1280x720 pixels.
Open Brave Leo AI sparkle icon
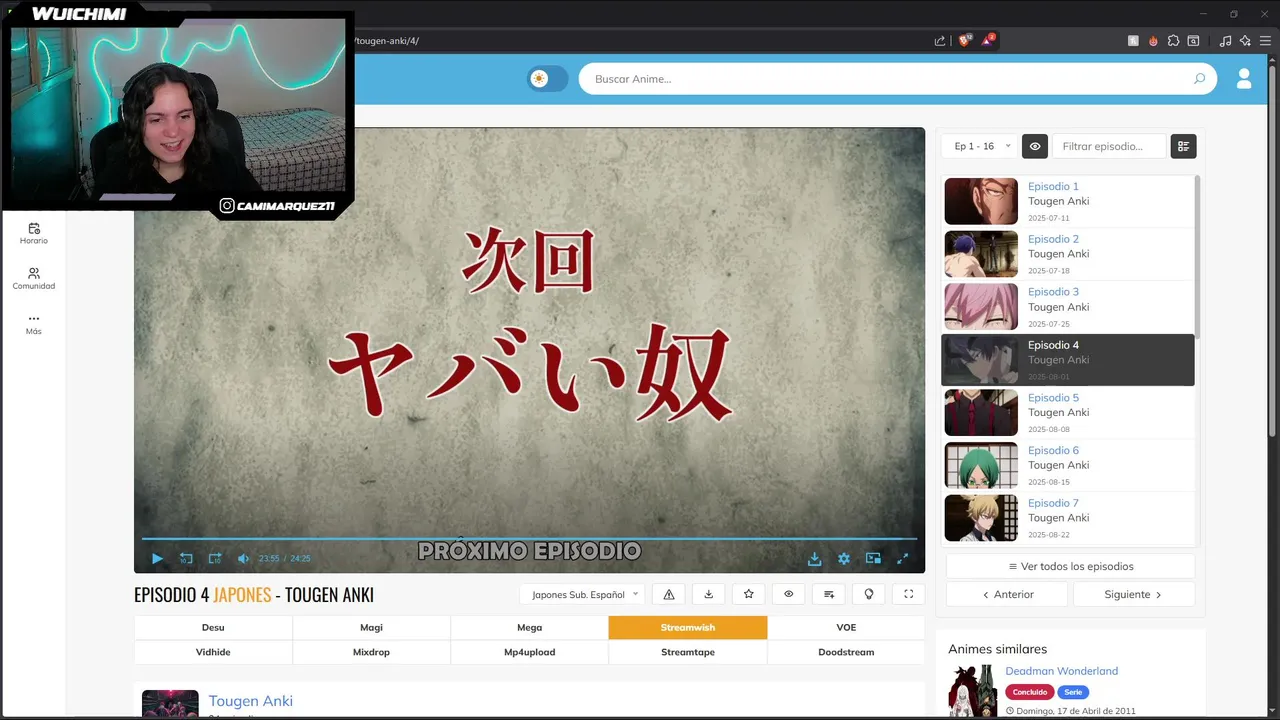1245,41
